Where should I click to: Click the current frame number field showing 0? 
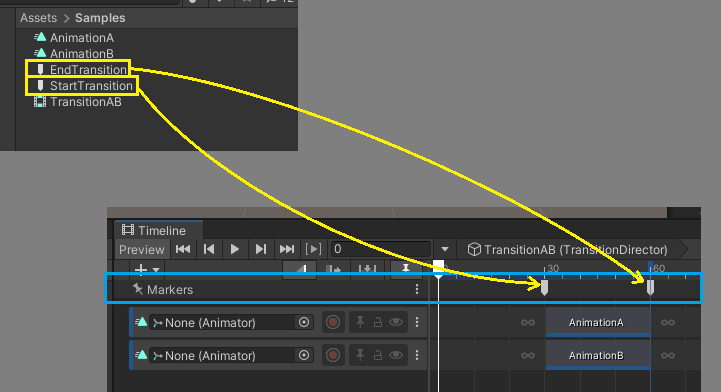pos(380,249)
